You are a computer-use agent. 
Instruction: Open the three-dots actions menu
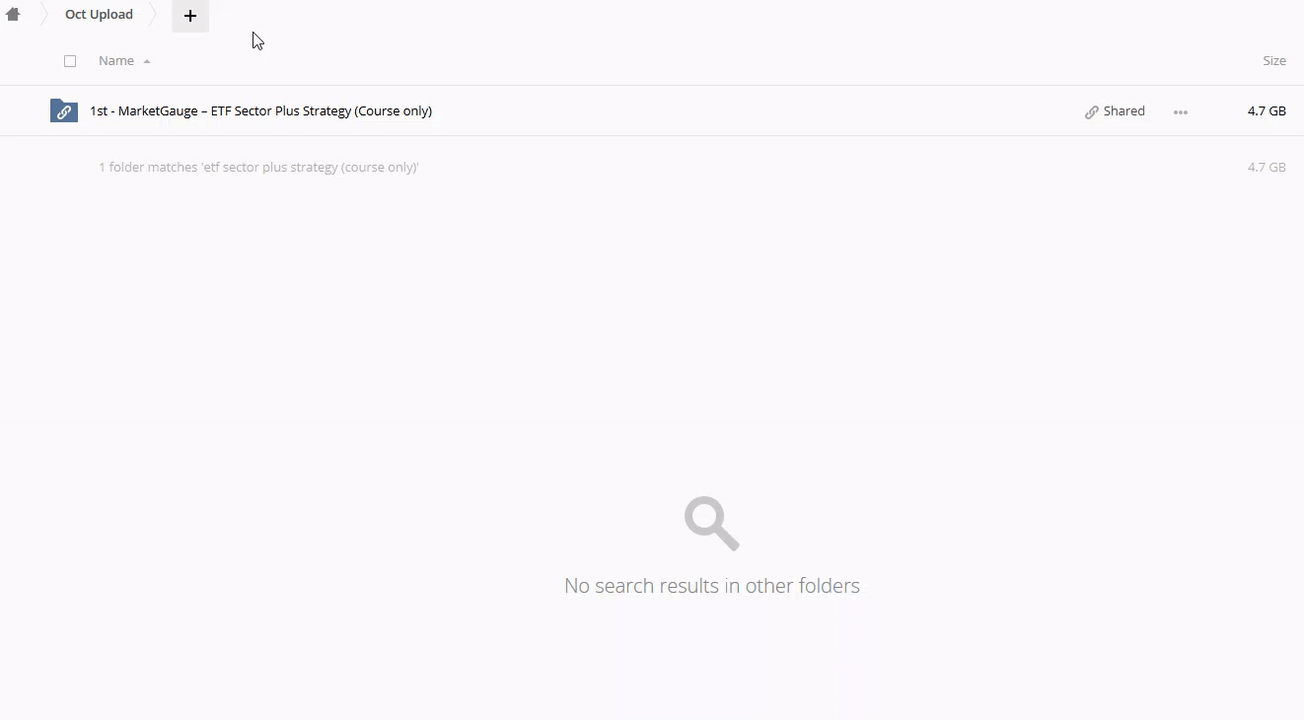[1180, 112]
